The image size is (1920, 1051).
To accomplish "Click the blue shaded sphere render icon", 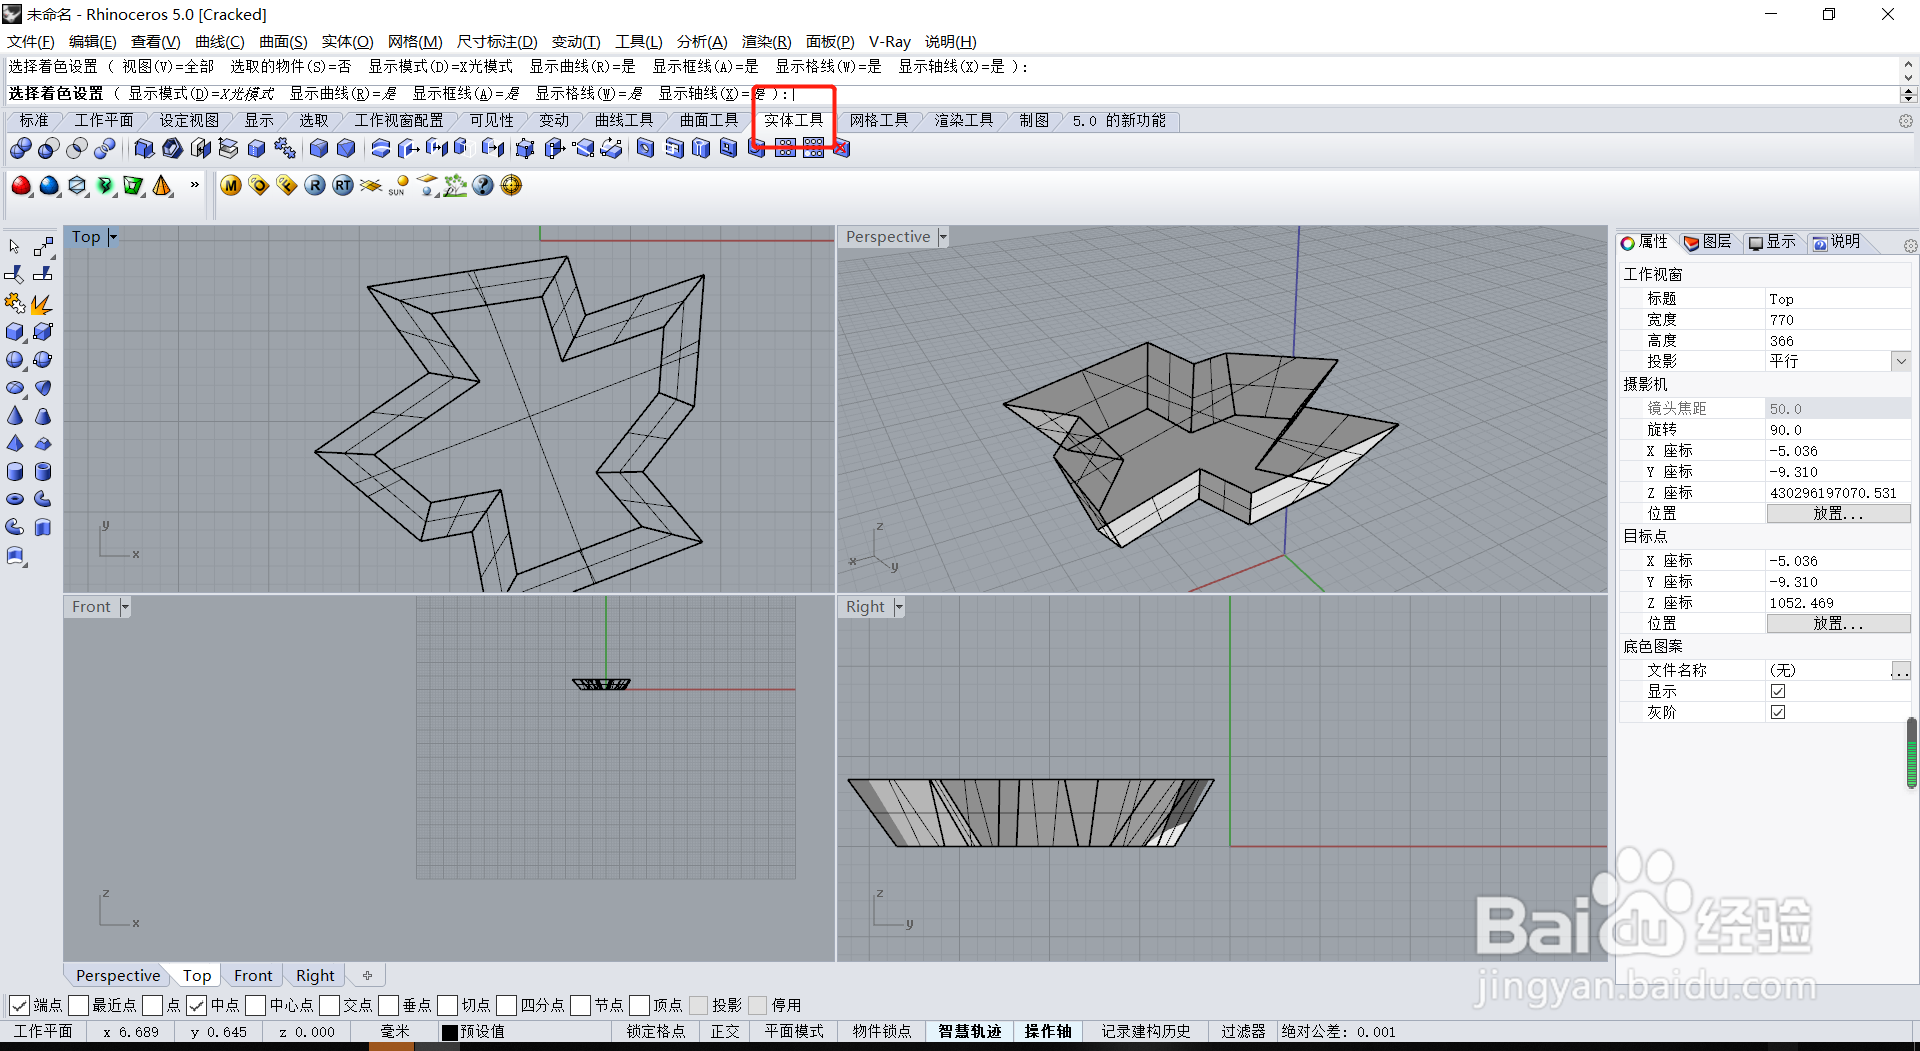I will coord(49,186).
